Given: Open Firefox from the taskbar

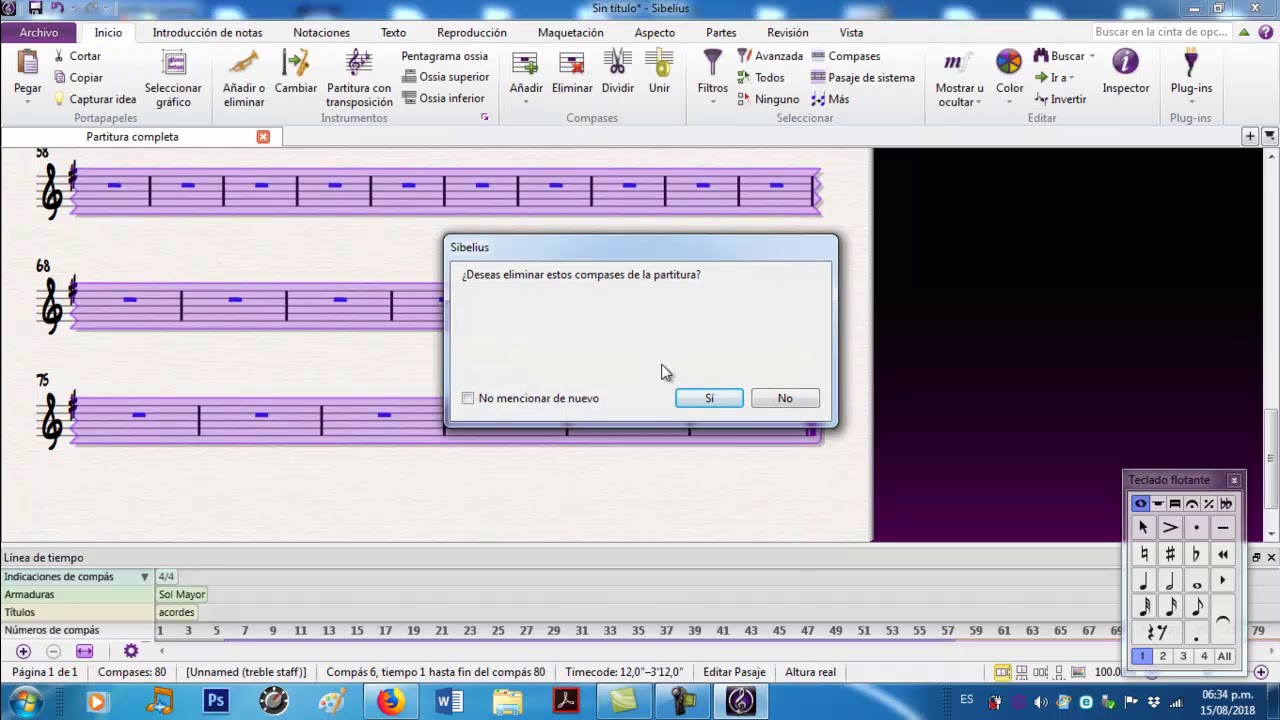Looking at the screenshot, I should click(389, 701).
